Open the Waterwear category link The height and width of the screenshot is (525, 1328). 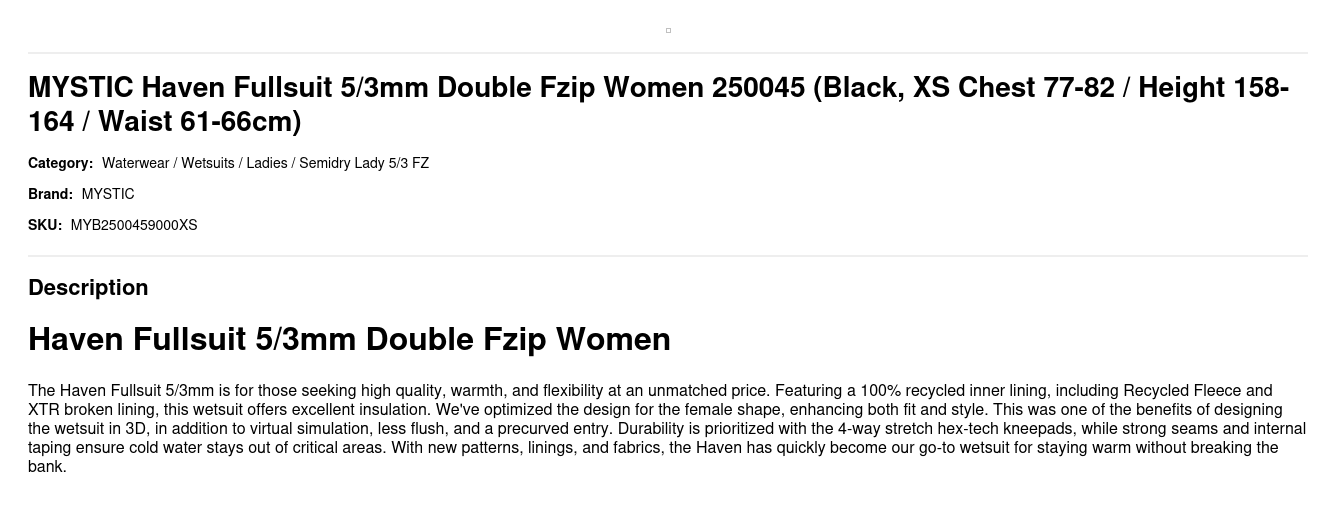[x=135, y=163]
